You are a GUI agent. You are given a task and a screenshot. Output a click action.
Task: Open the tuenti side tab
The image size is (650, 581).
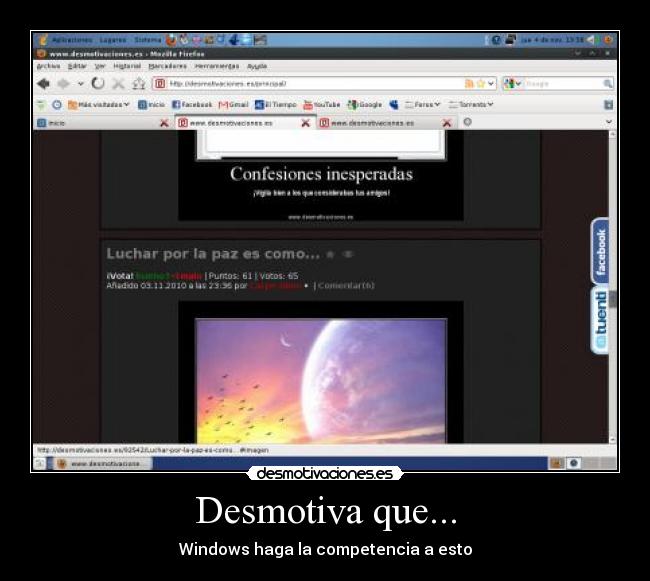(x=600, y=320)
